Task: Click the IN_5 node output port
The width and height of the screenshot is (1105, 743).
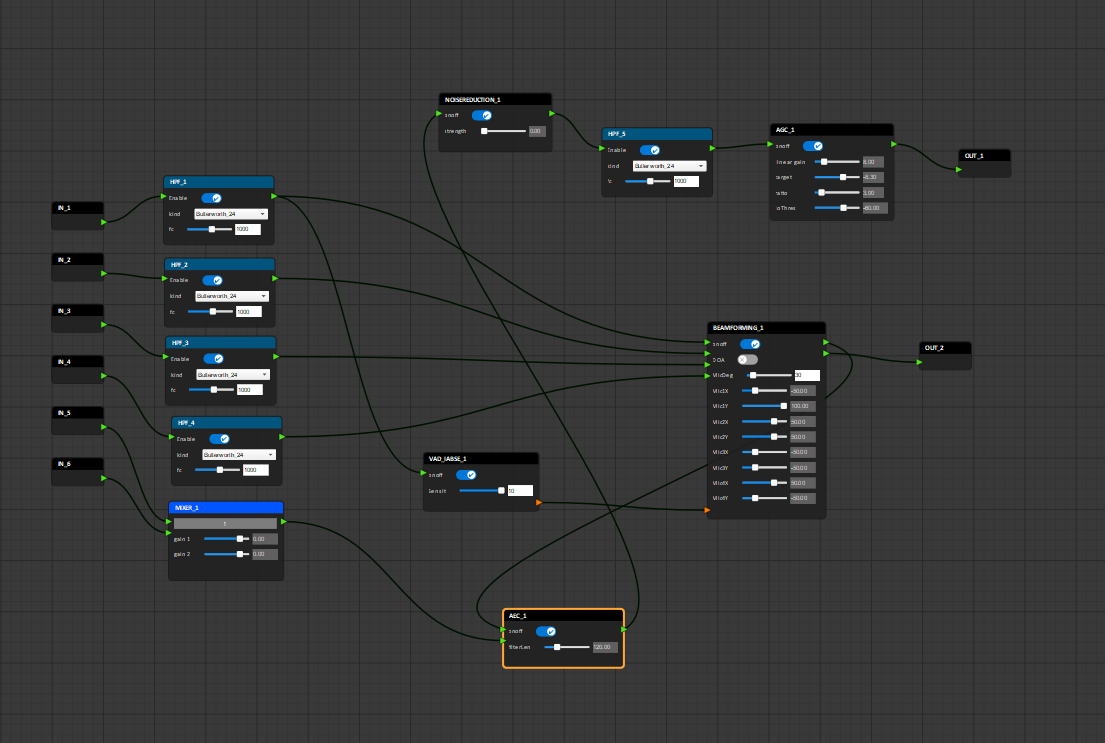Action: tap(104, 426)
